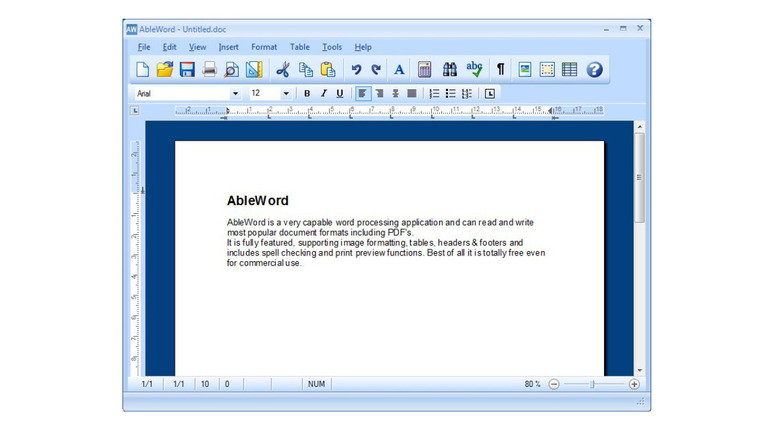This screenshot has height=438, width=780.
Task: Open the Tools menu
Action: coord(332,47)
